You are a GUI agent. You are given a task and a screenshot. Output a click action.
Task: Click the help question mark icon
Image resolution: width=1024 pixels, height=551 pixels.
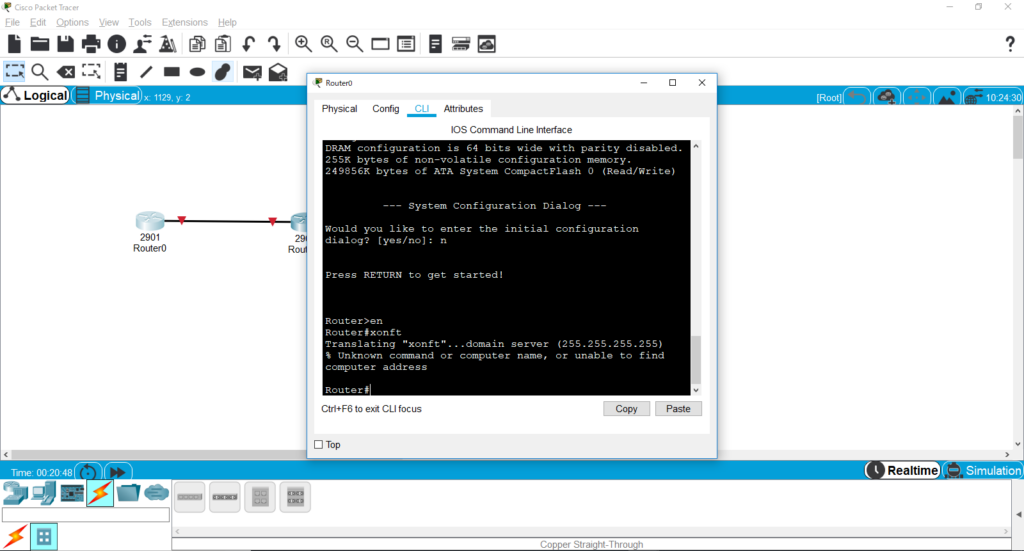pyautogui.click(x=1010, y=44)
